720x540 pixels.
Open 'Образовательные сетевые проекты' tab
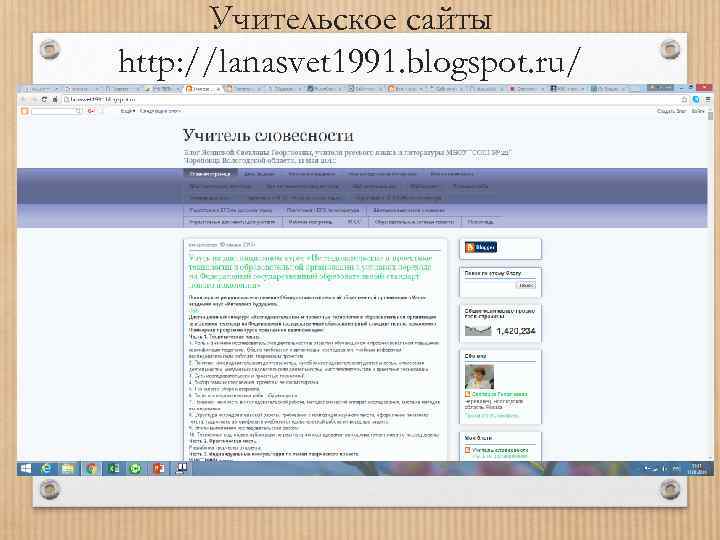[414, 222]
